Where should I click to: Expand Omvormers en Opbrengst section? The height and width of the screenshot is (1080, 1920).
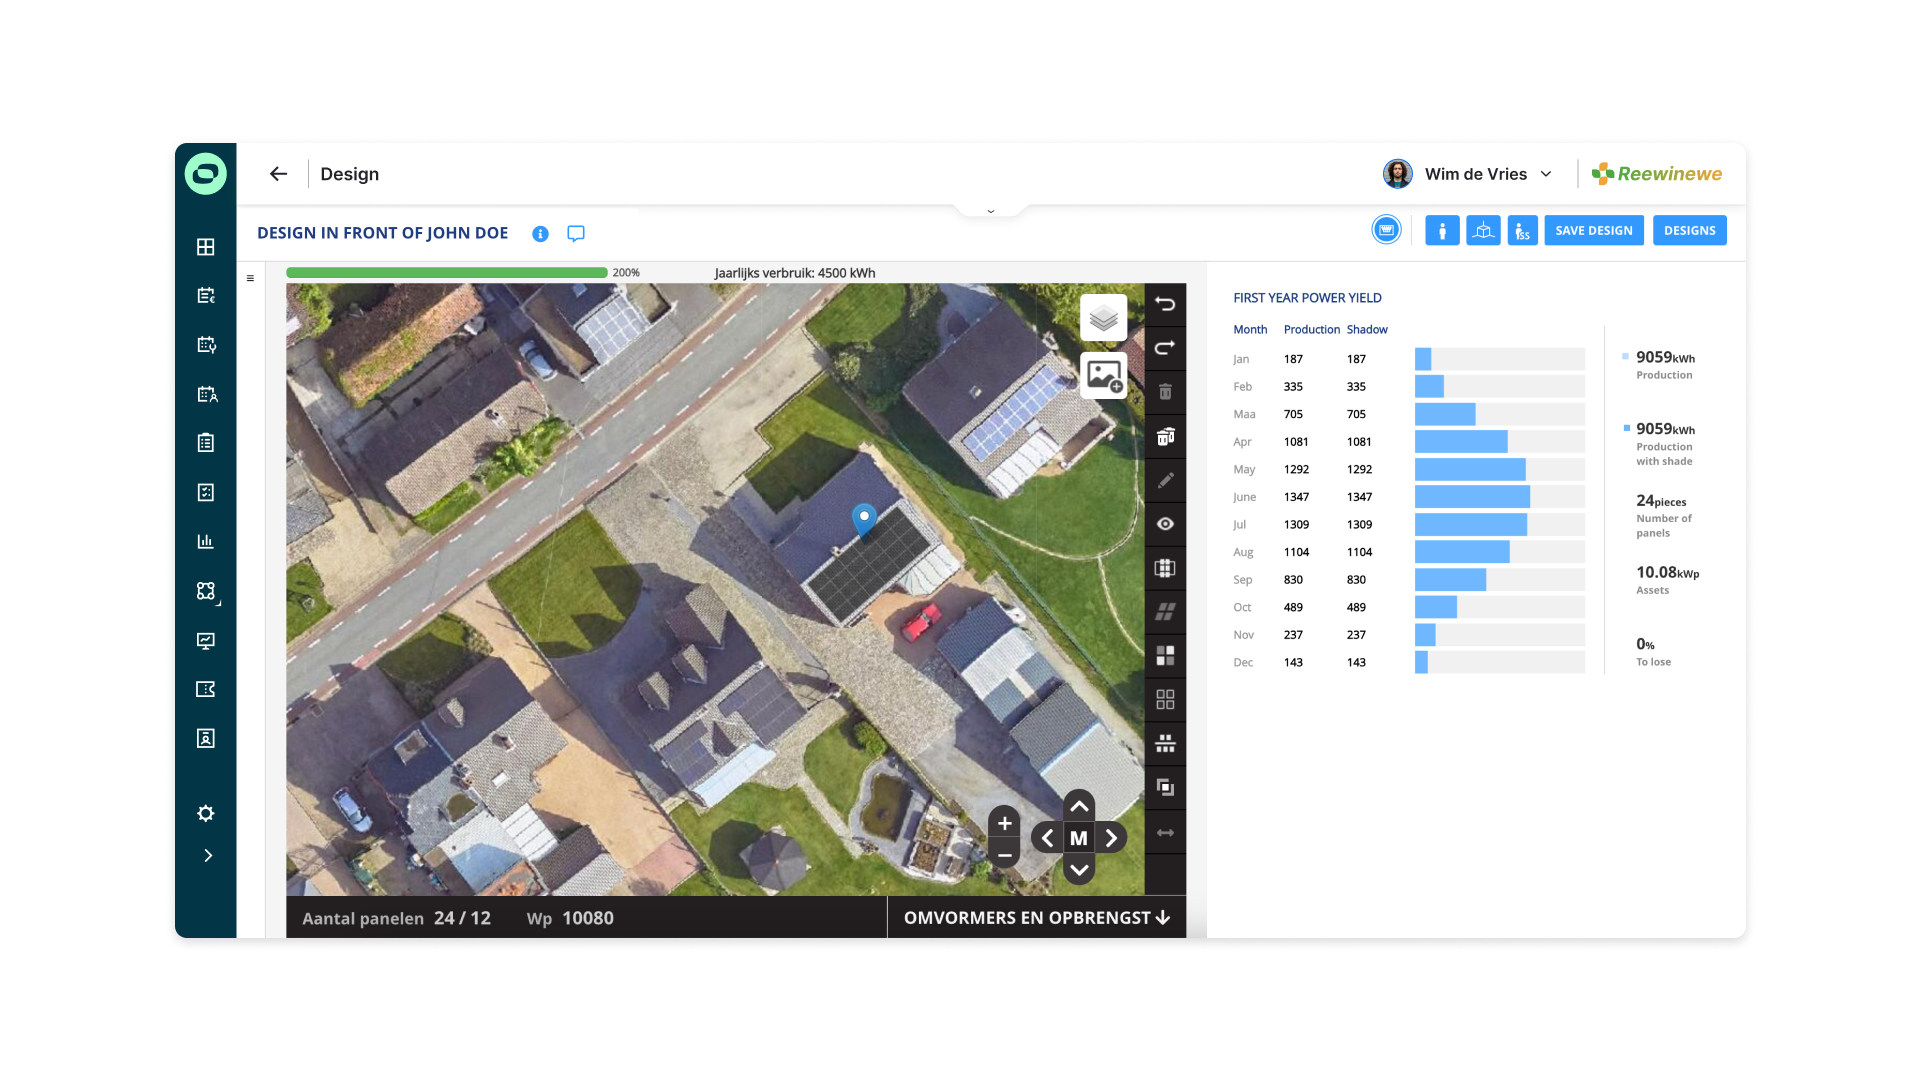[1036, 918]
